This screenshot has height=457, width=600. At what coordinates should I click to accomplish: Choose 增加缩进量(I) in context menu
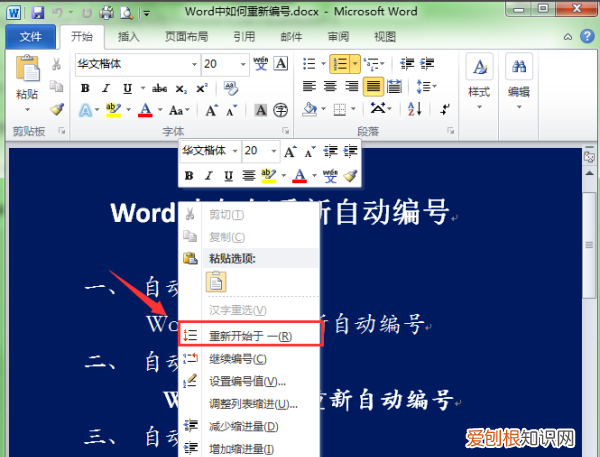[x=249, y=449]
